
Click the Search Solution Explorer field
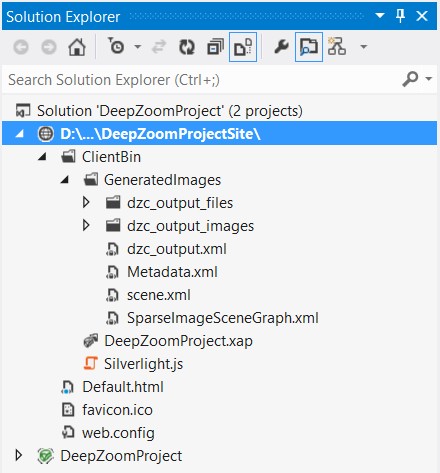(x=200, y=80)
